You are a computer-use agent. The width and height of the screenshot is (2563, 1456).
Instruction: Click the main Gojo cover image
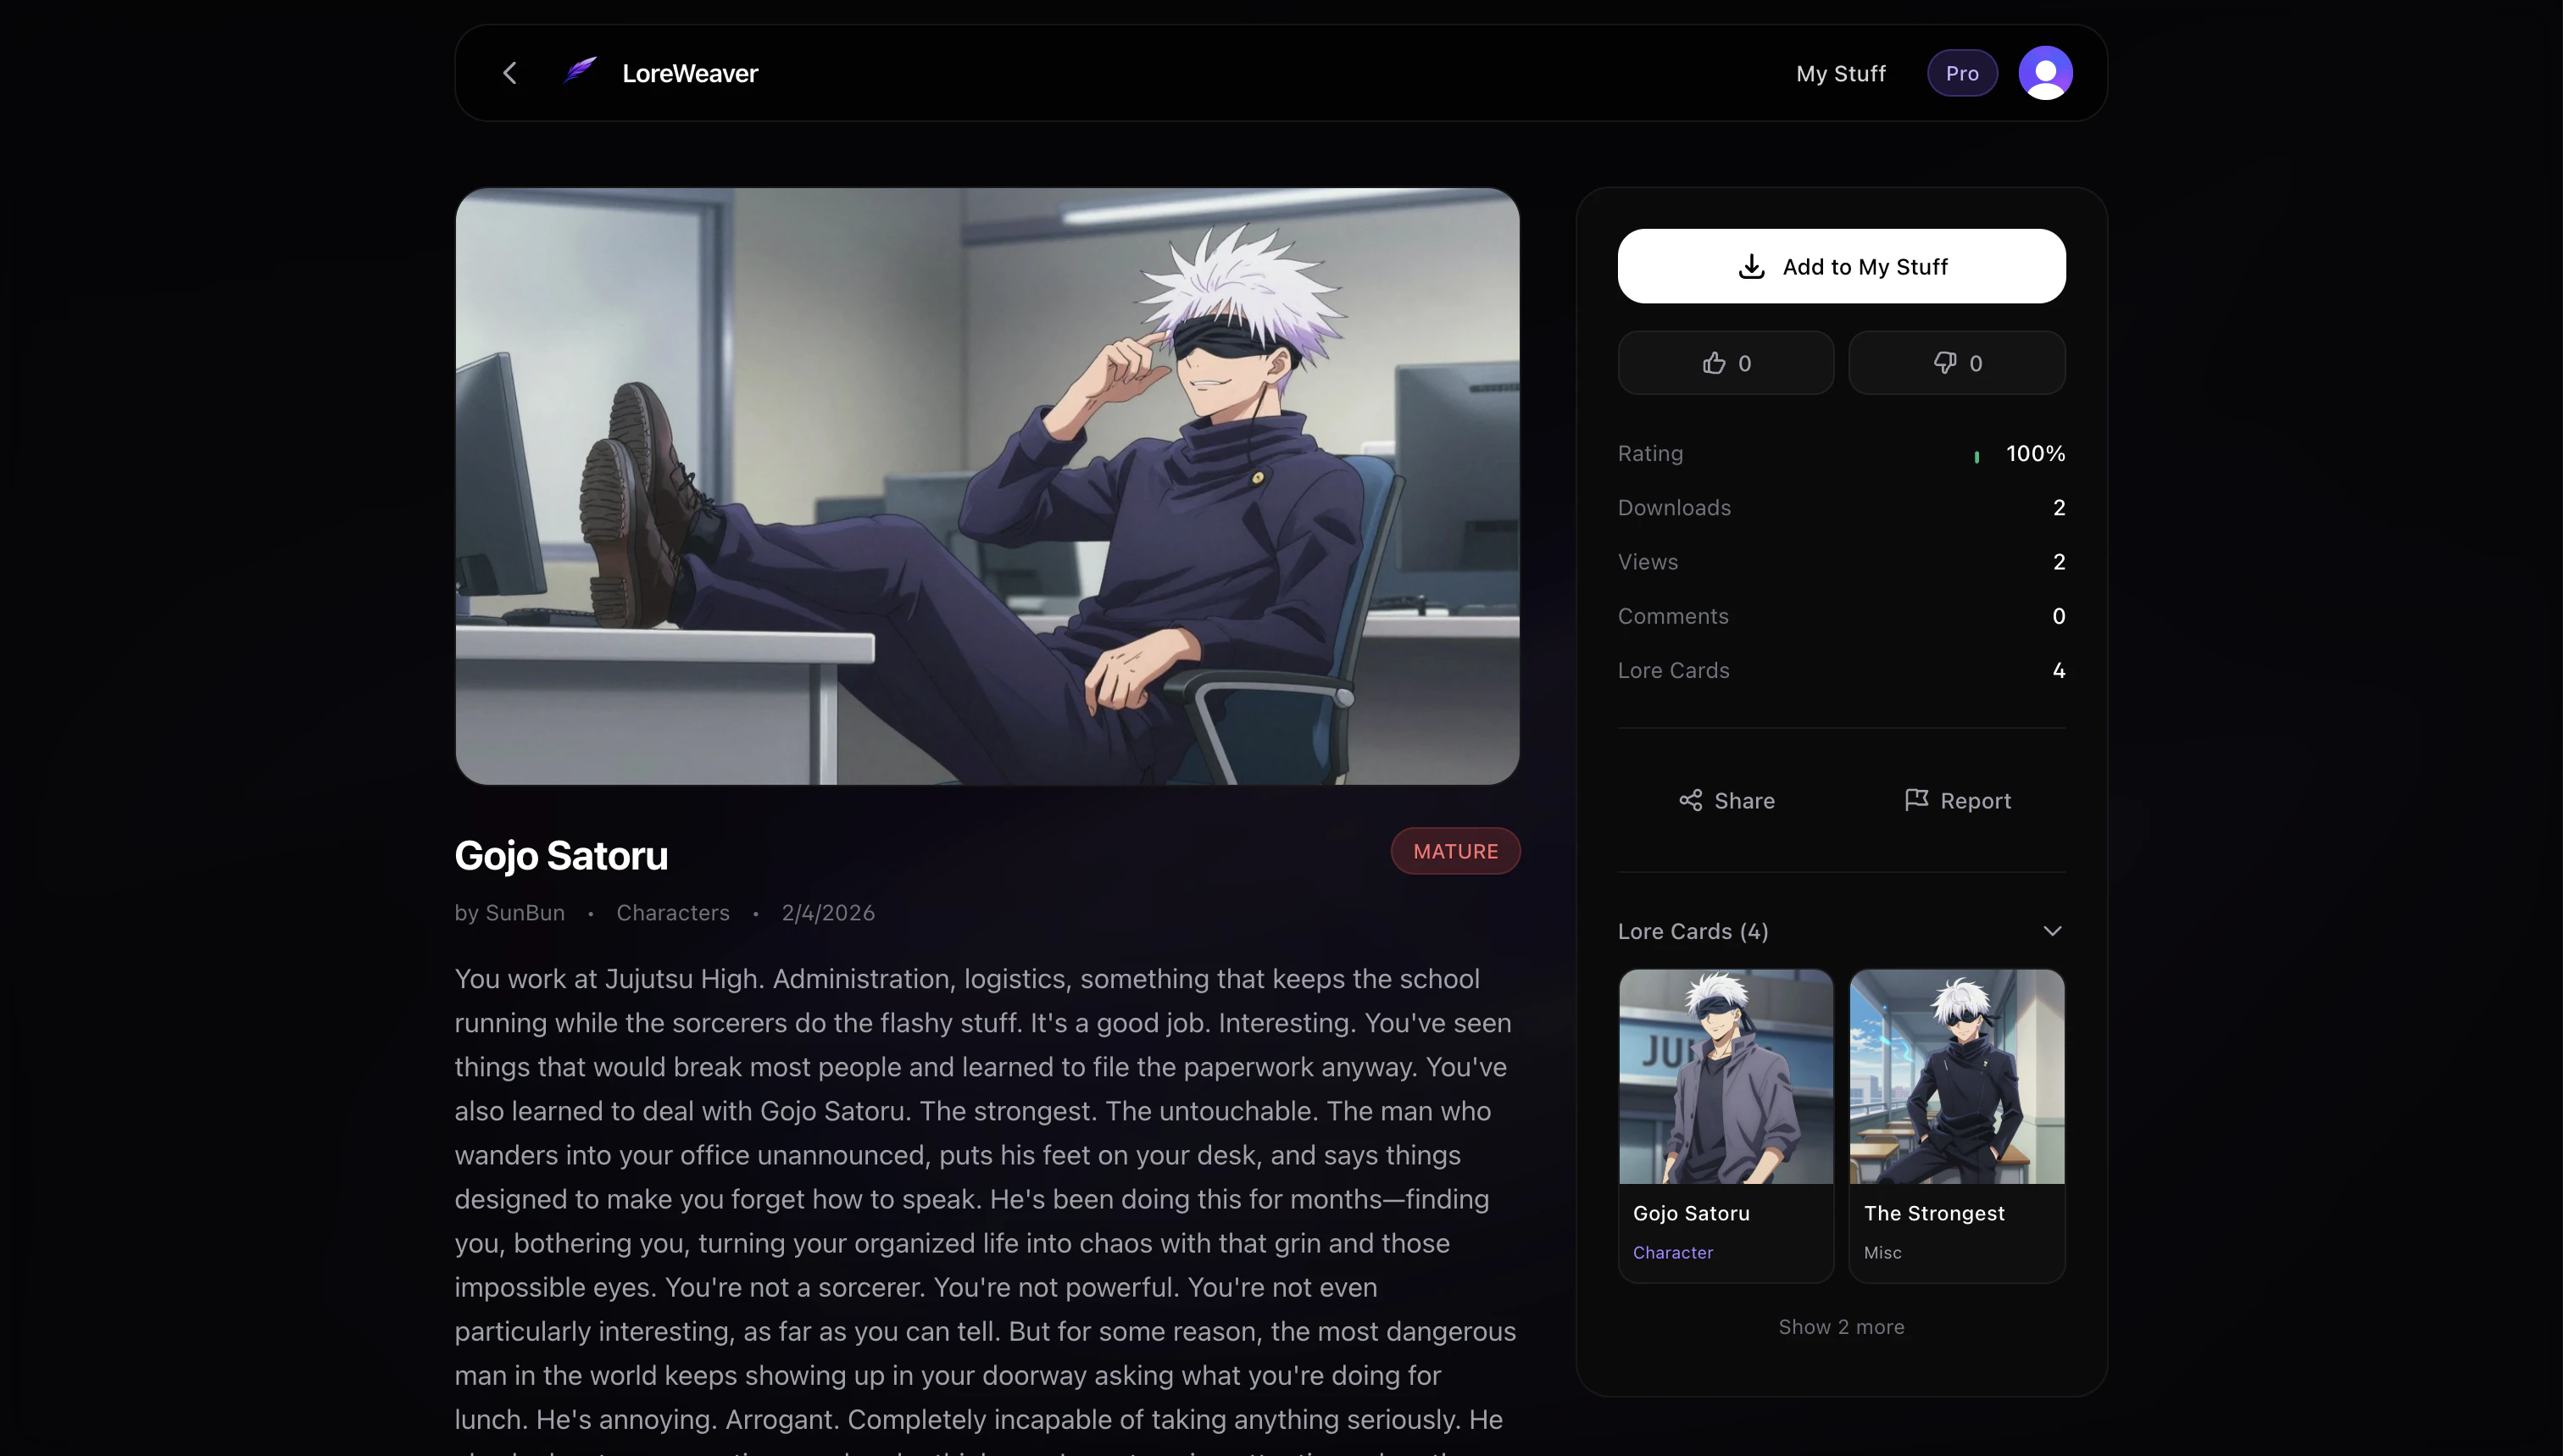987,486
